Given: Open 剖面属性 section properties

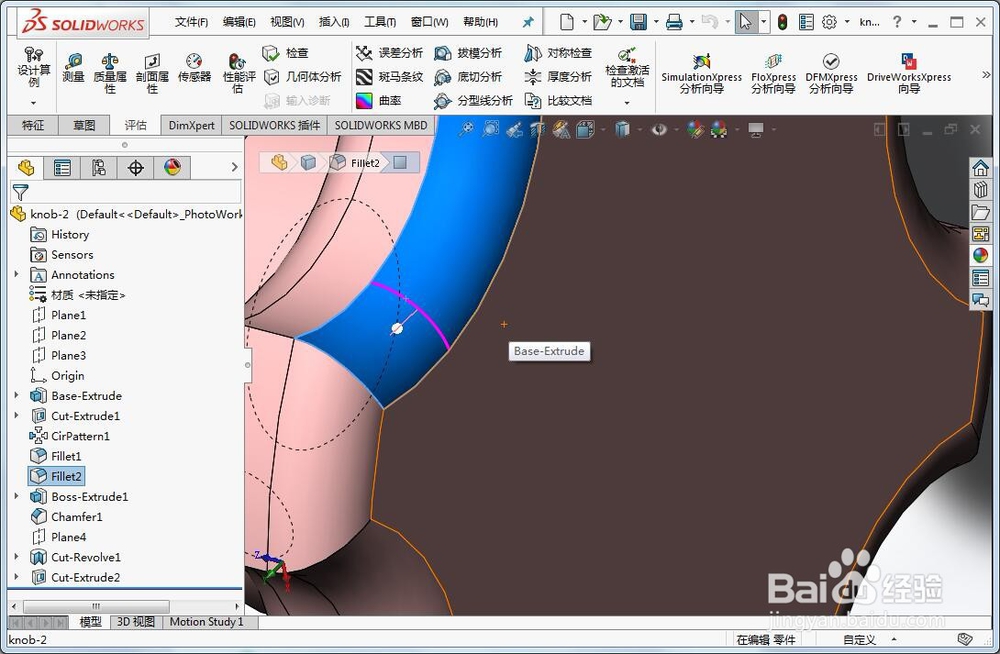Looking at the screenshot, I should coord(152,73).
